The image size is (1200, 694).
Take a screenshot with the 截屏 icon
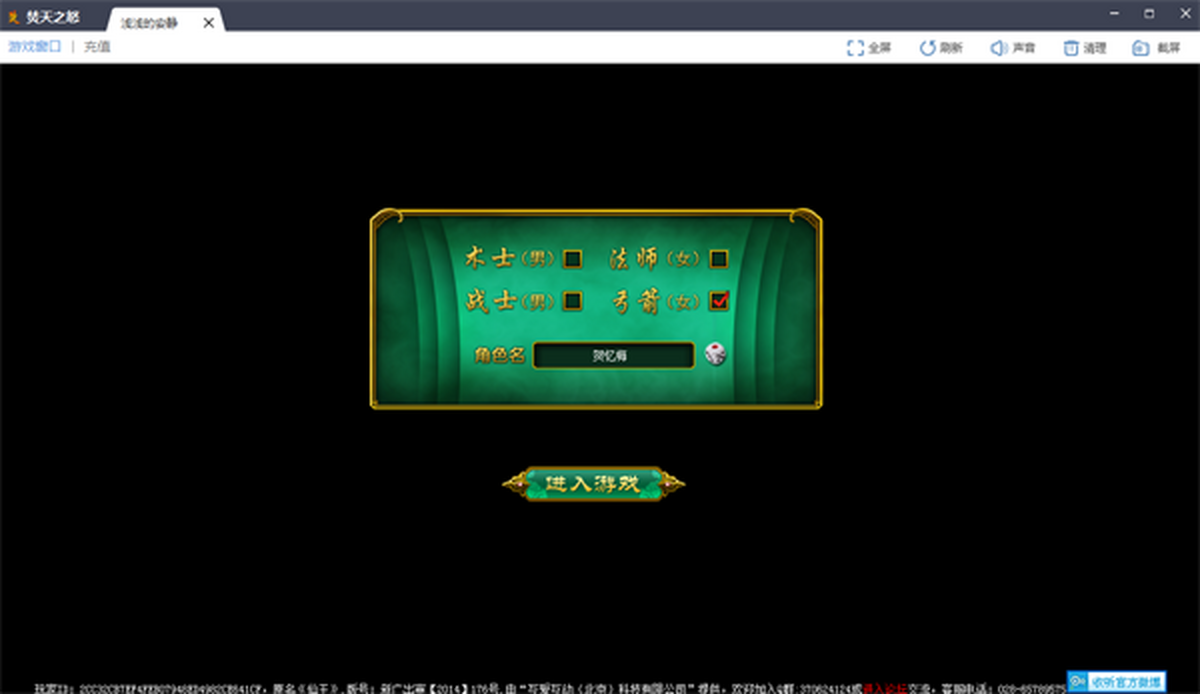[1141, 48]
